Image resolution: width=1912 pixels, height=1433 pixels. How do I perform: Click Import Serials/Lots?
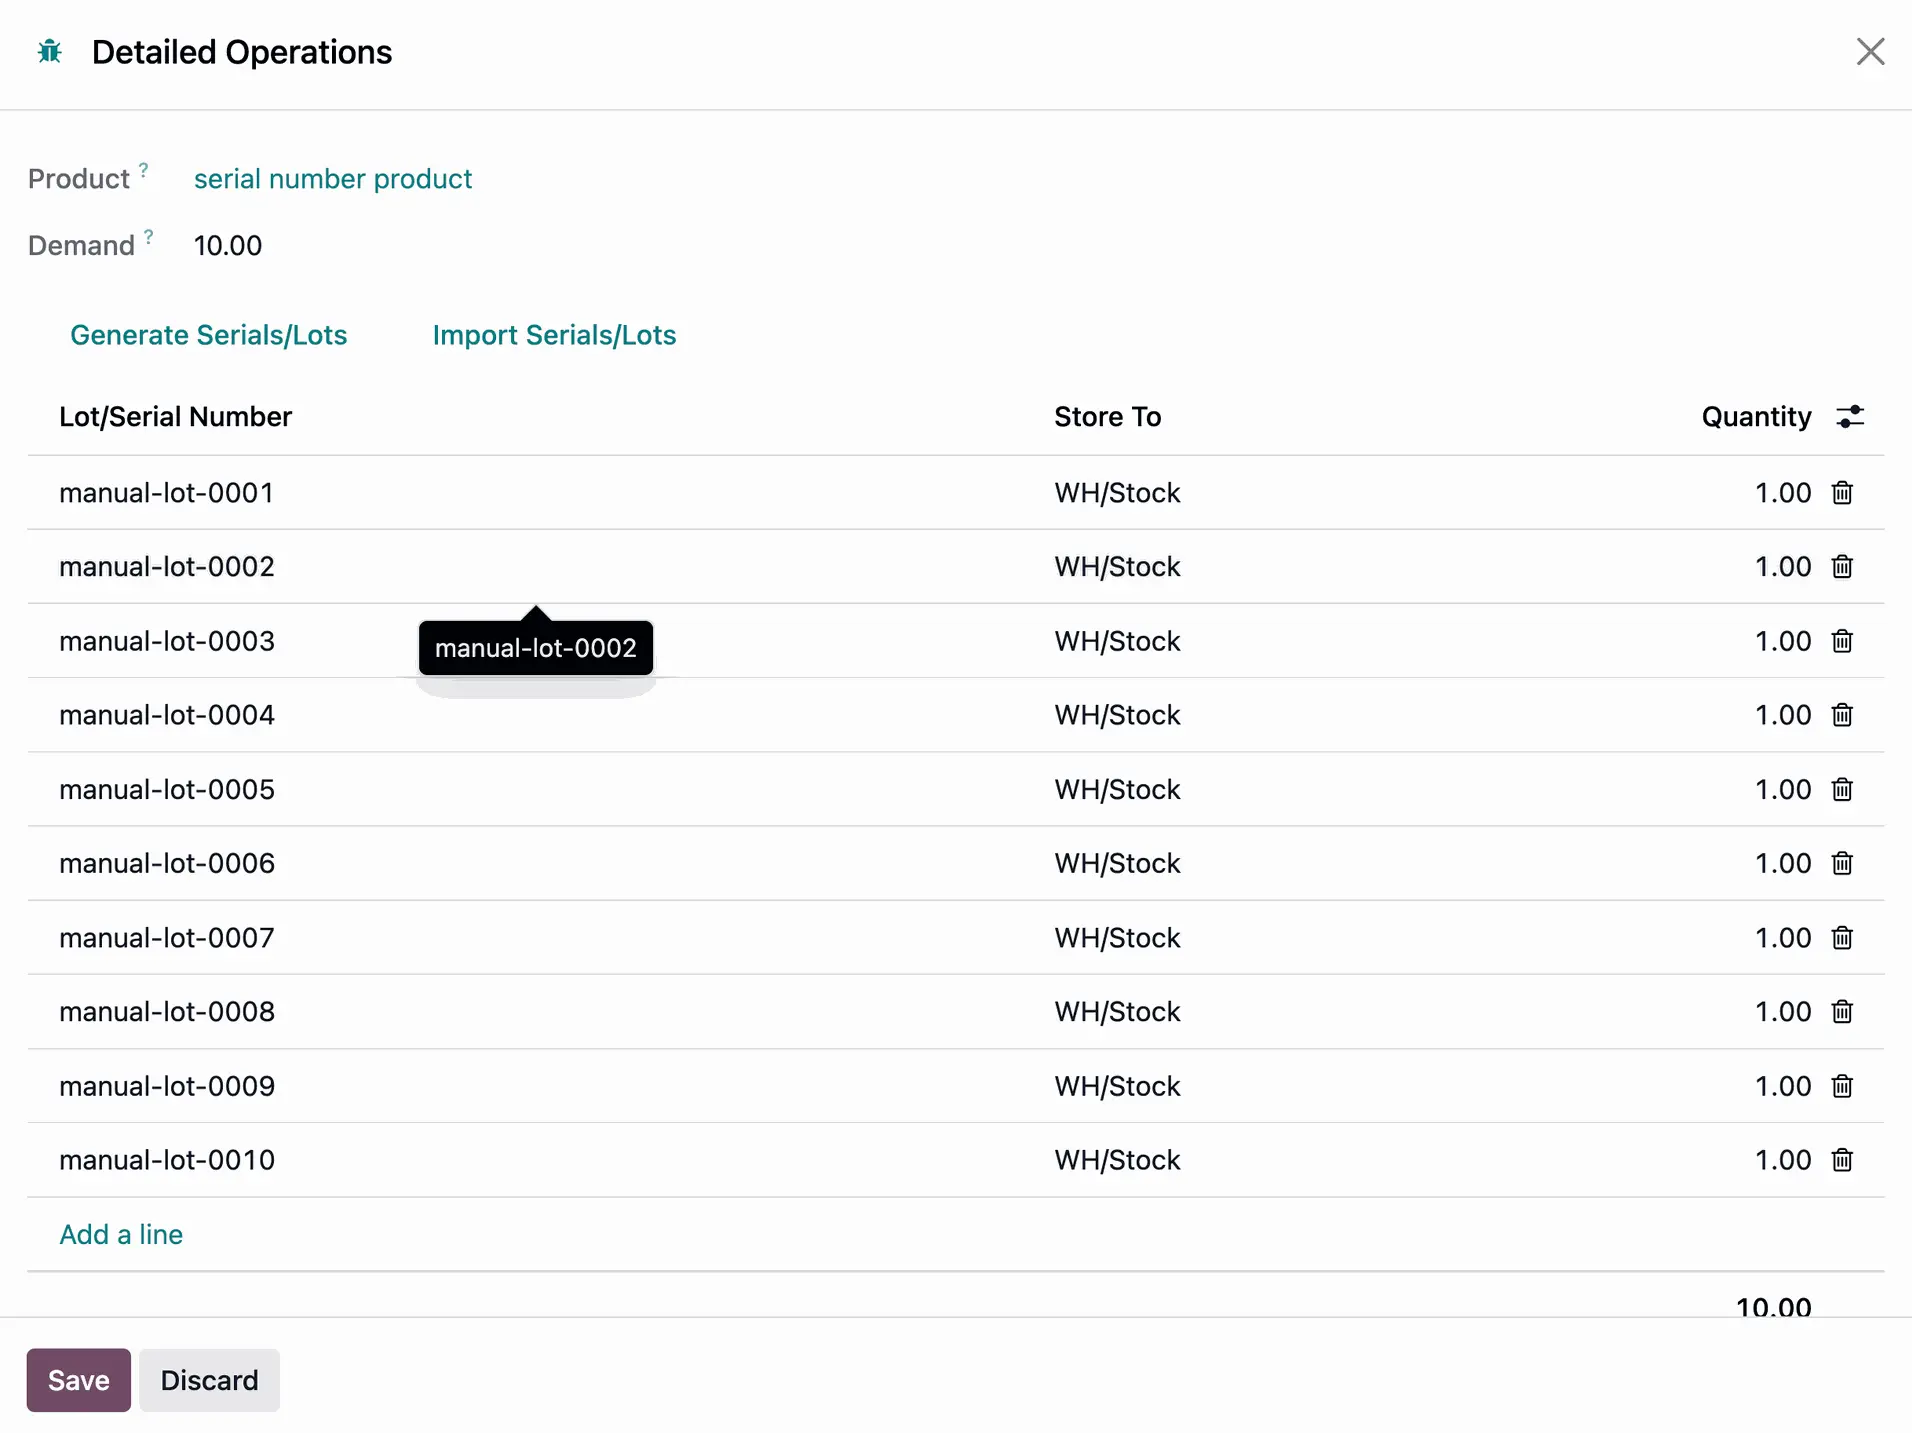coord(554,335)
